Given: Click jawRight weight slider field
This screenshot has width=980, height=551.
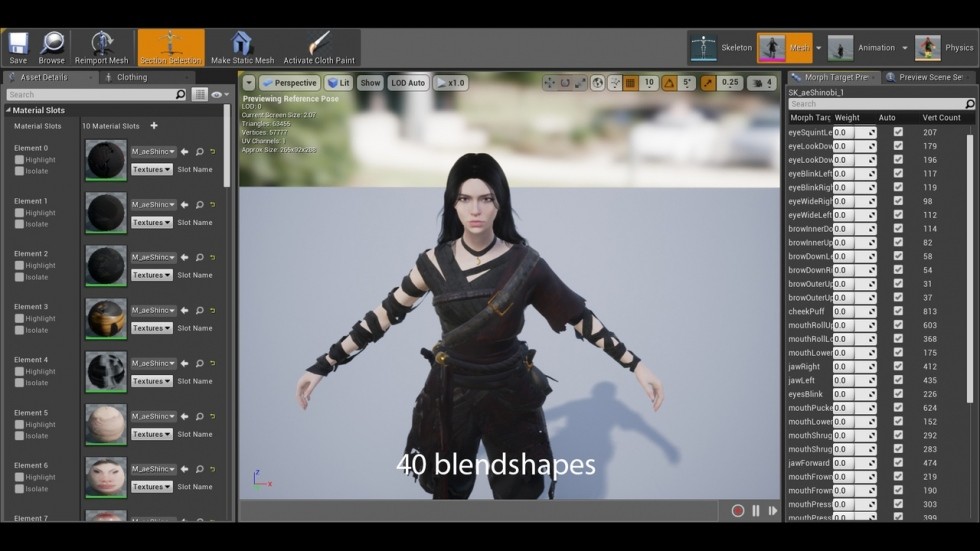Looking at the screenshot, I should (x=854, y=366).
